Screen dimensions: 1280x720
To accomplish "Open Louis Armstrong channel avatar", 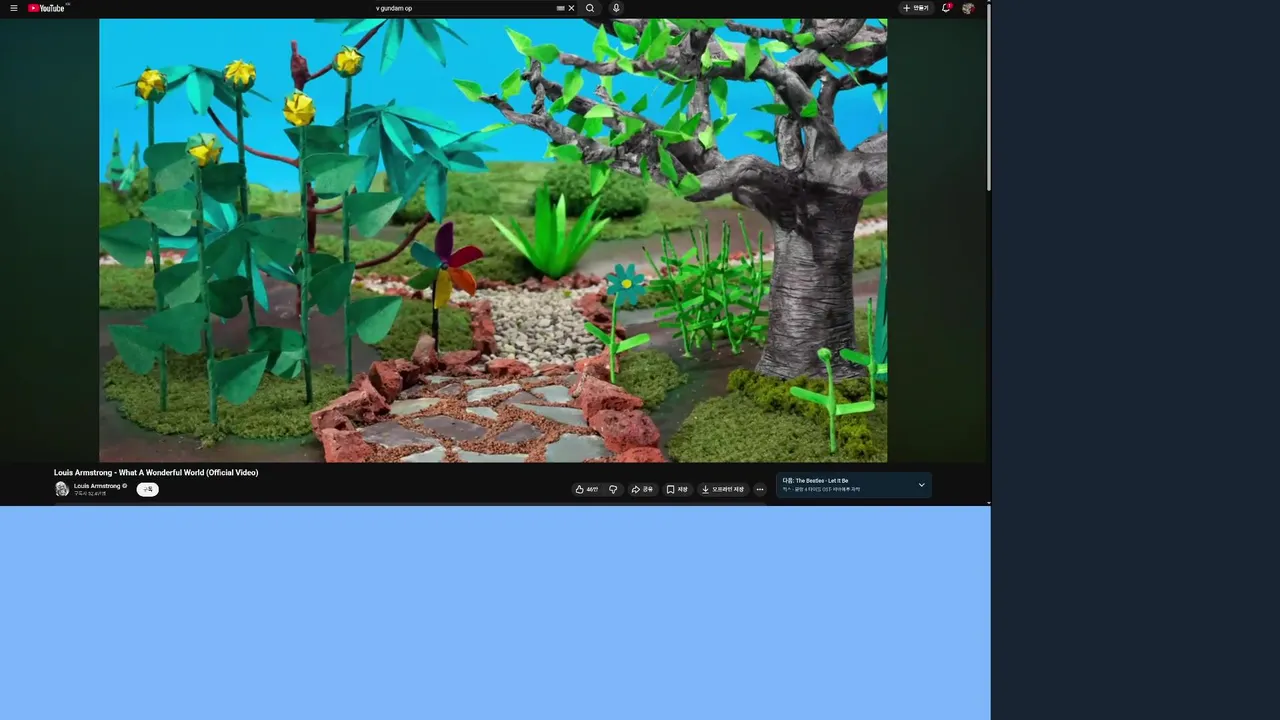I will [62, 489].
